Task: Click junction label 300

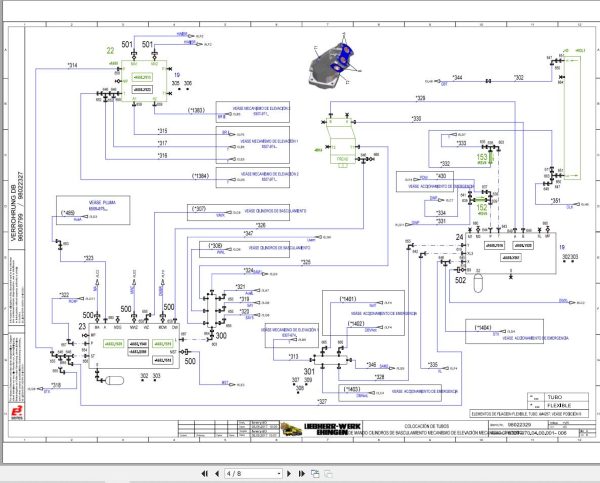Action: [x=221, y=336]
